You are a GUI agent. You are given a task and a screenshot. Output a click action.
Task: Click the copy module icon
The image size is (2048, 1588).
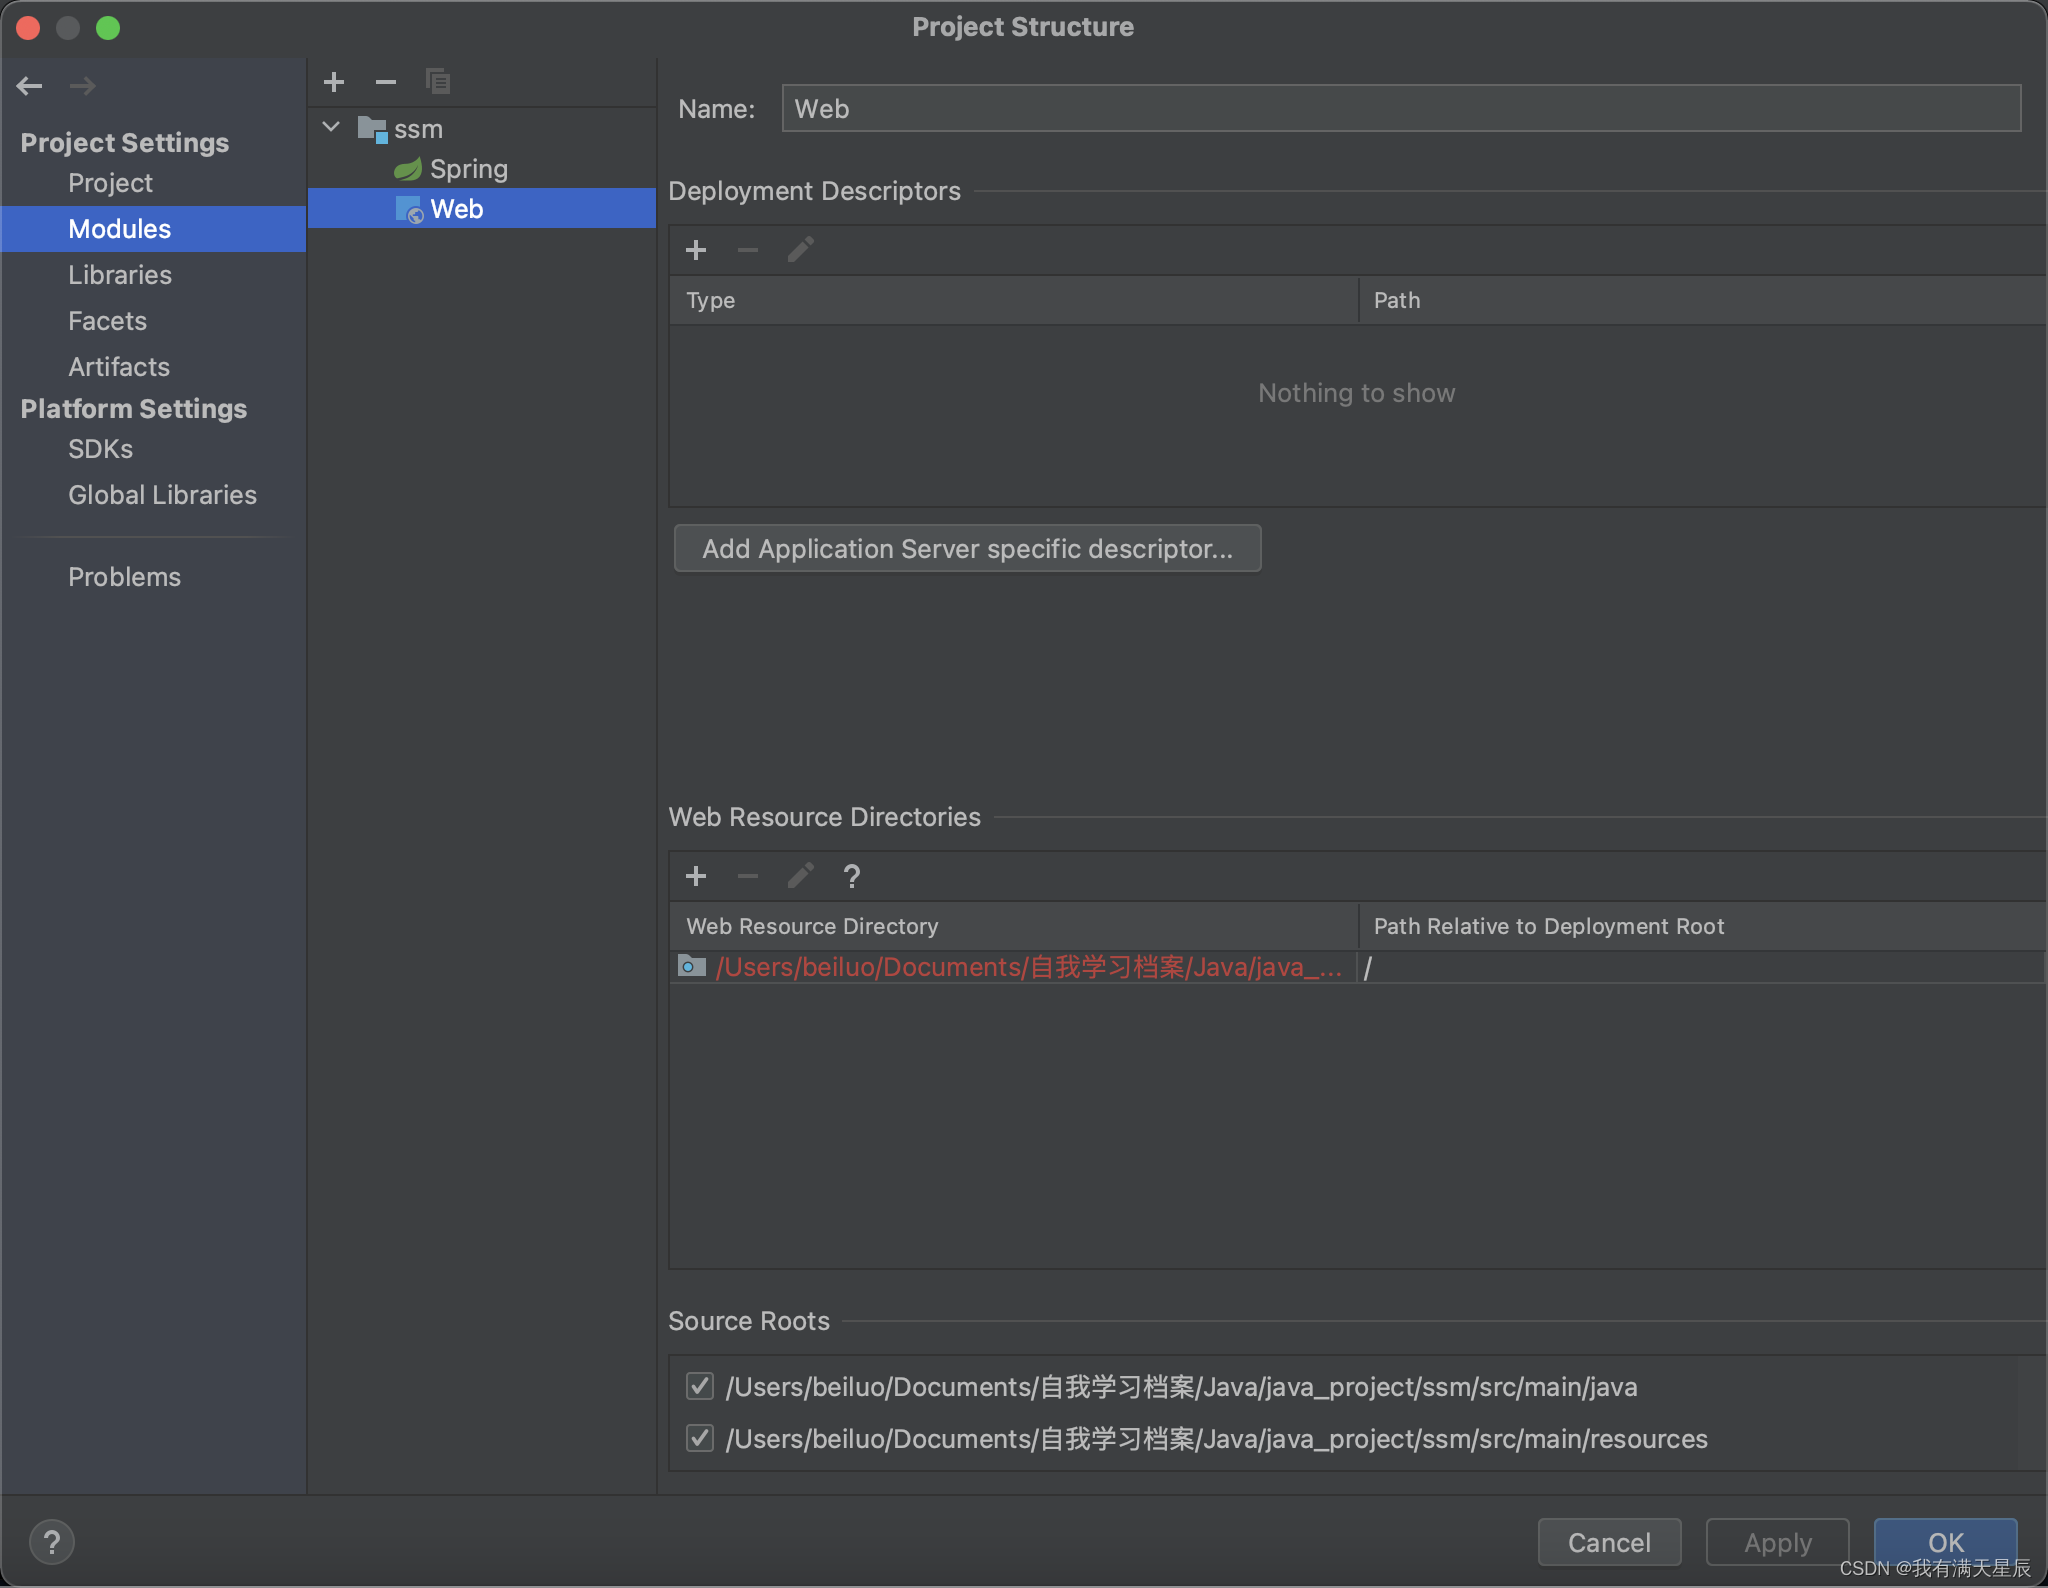(438, 82)
